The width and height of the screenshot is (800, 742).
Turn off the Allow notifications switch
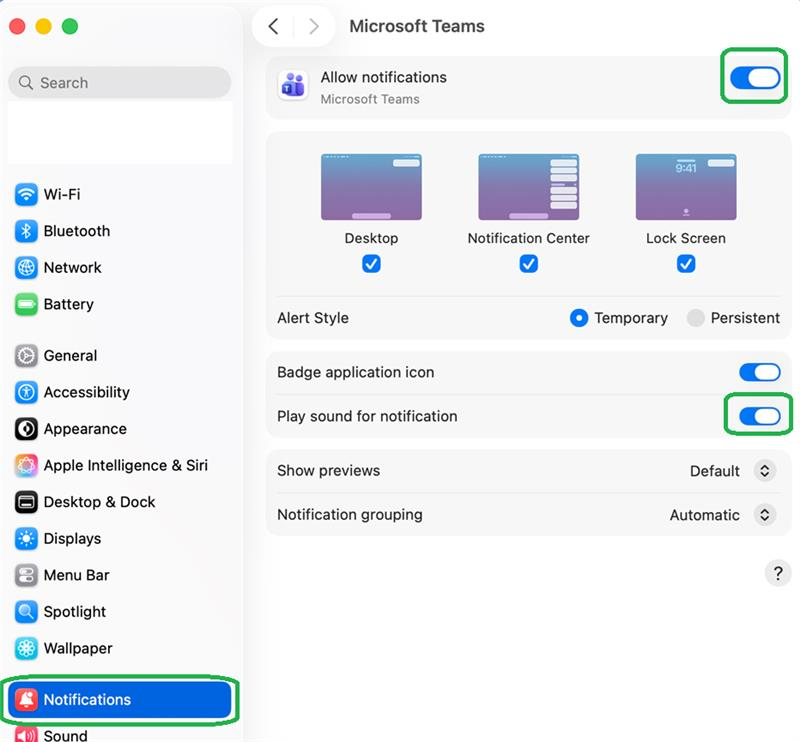(x=755, y=78)
